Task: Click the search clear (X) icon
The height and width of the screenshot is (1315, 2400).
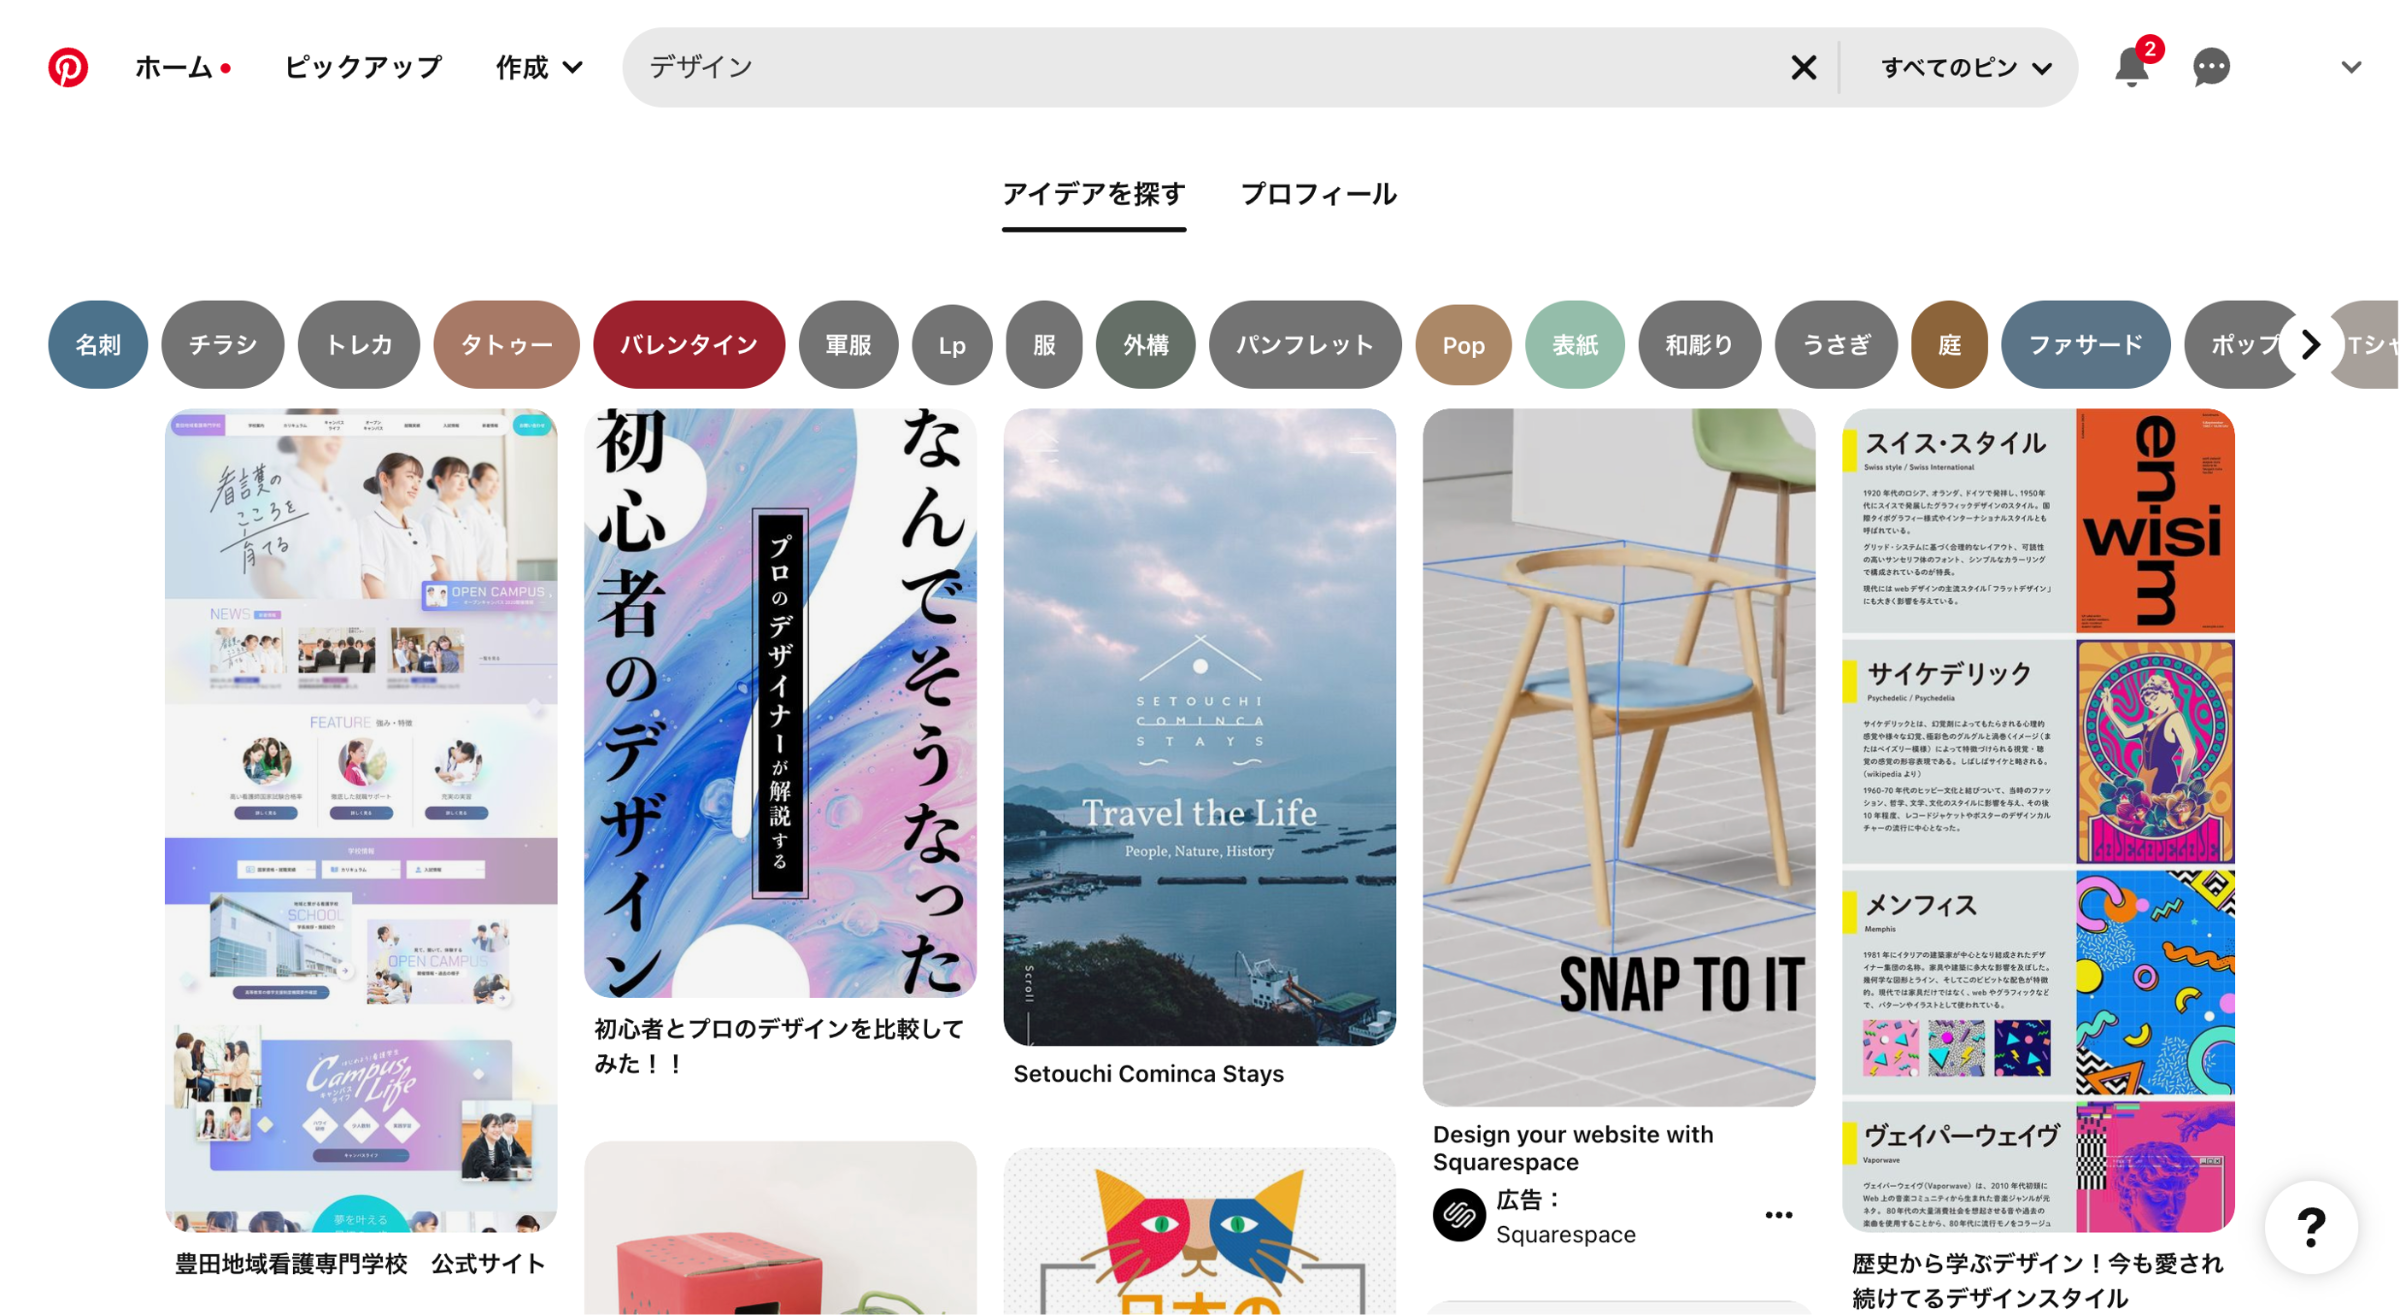Action: tap(1802, 68)
